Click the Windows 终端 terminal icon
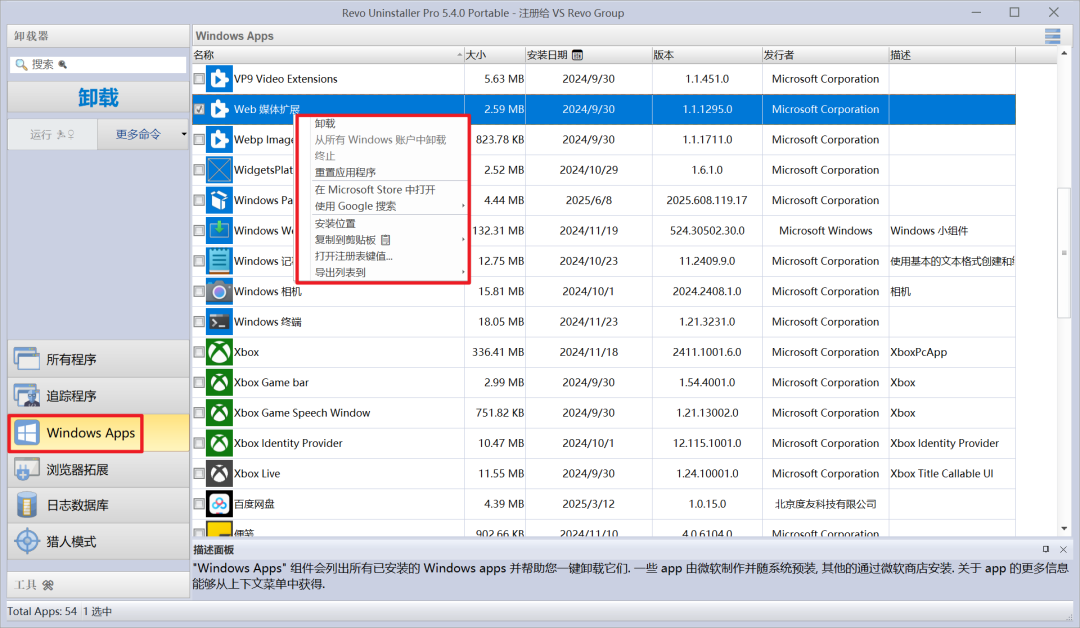 click(219, 322)
